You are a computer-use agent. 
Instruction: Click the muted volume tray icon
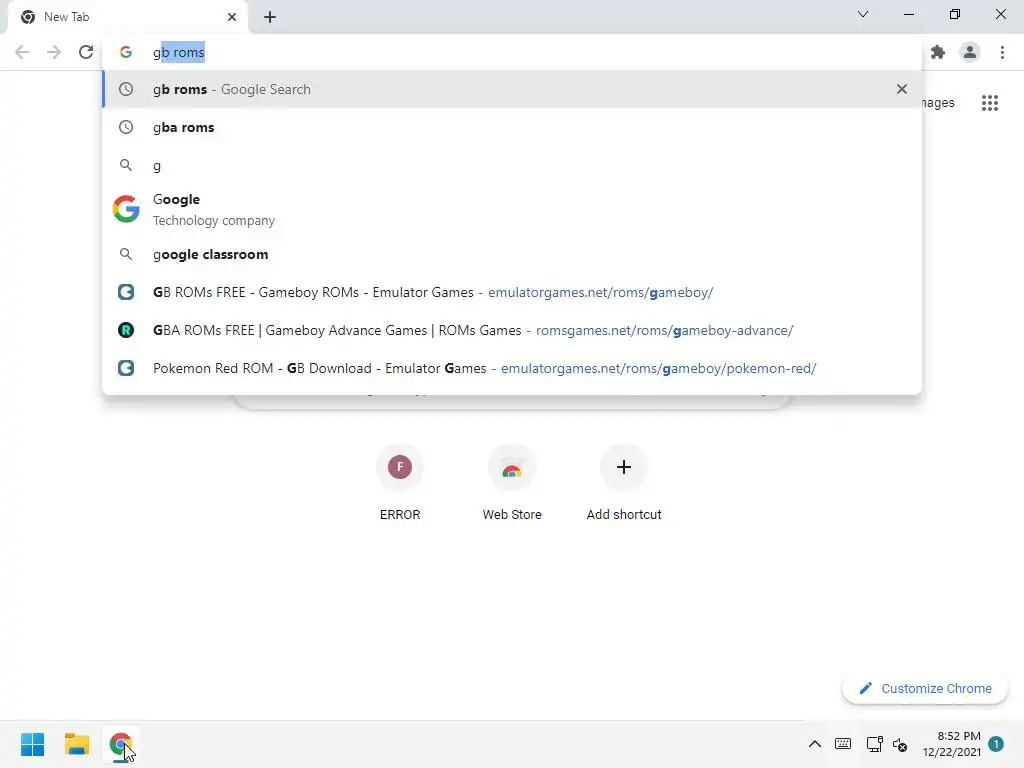pyautogui.click(x=901, y=744)
